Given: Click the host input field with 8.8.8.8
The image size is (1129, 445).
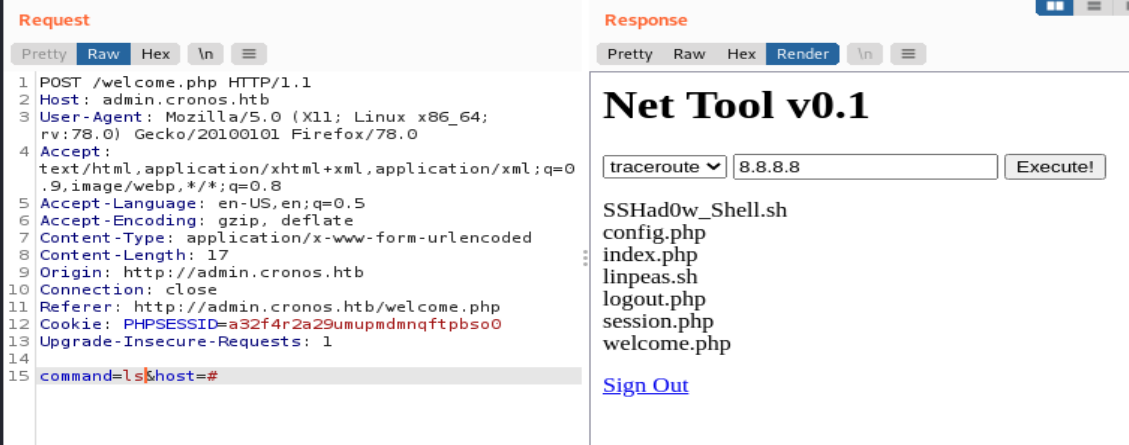Looking at the screenshot, I should (865, 167).
